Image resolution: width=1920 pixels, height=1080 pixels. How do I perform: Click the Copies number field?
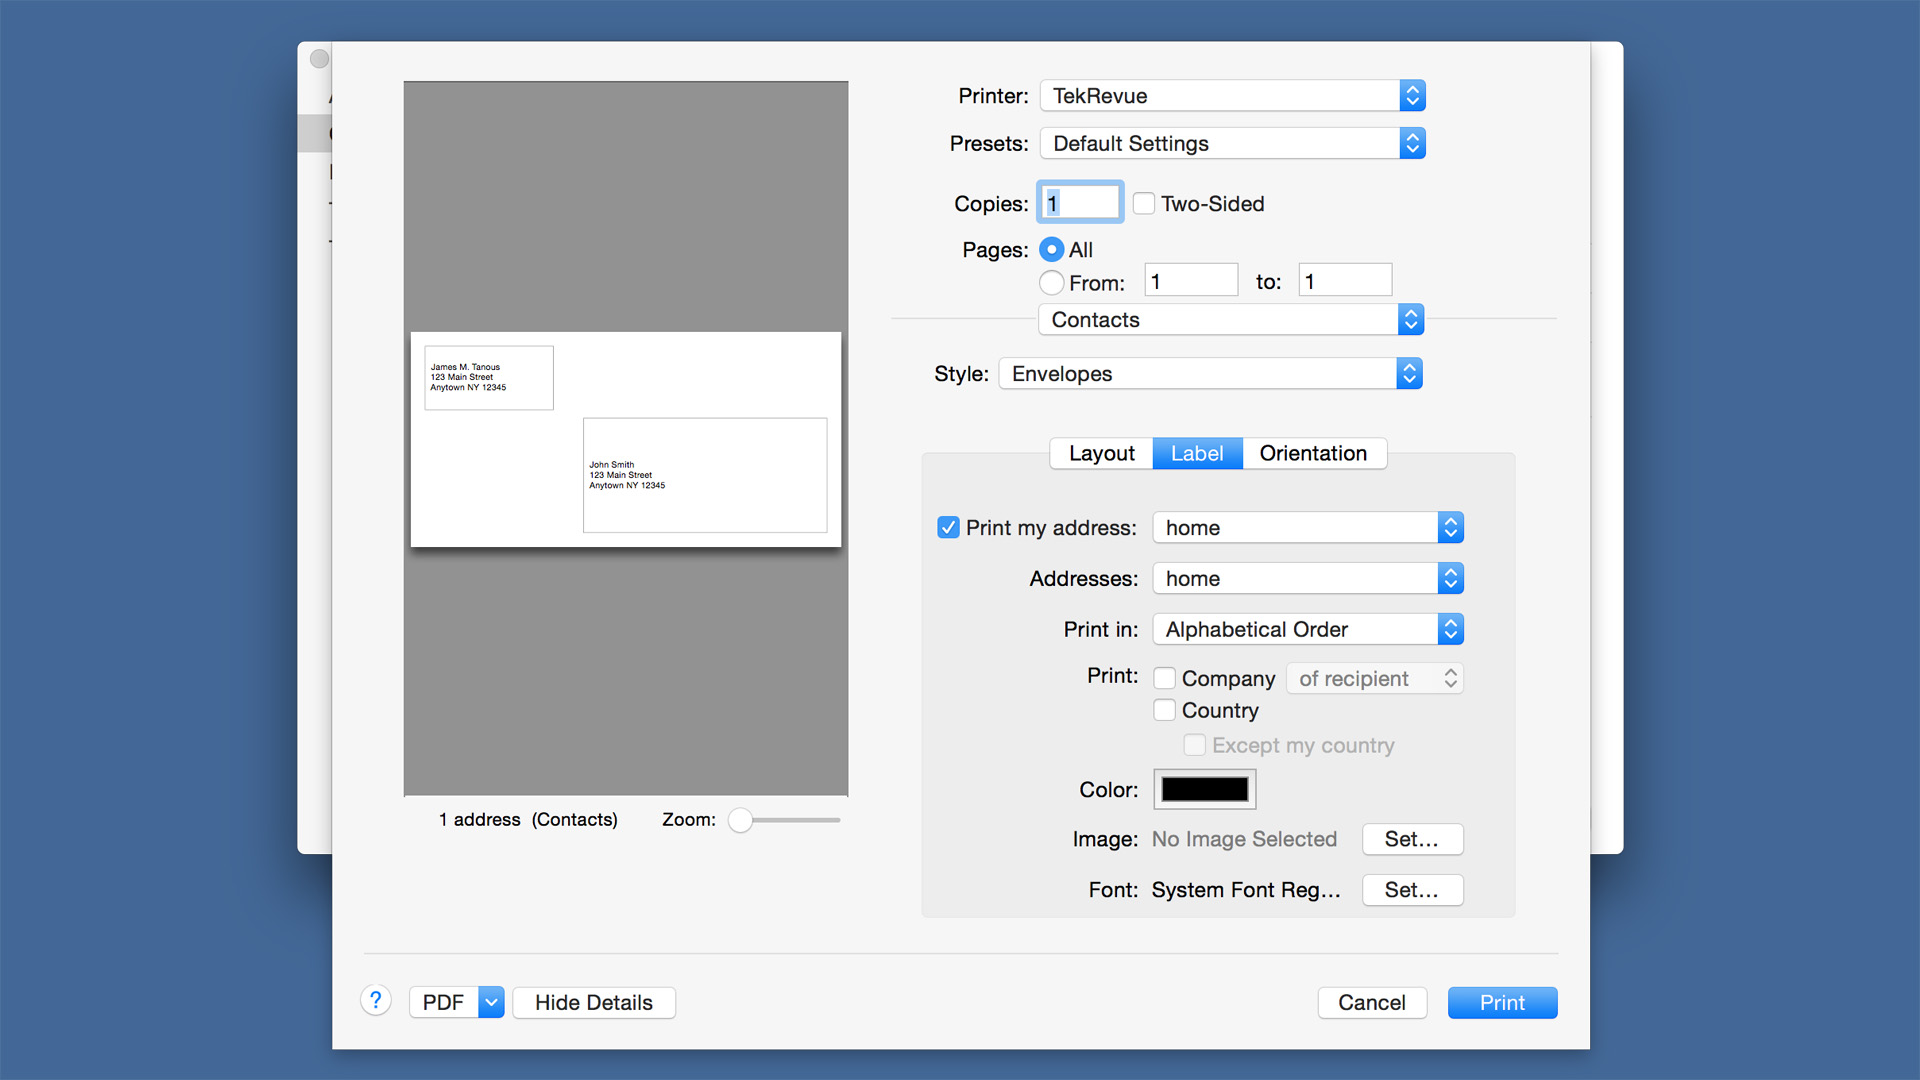(x=1080, y=203)
